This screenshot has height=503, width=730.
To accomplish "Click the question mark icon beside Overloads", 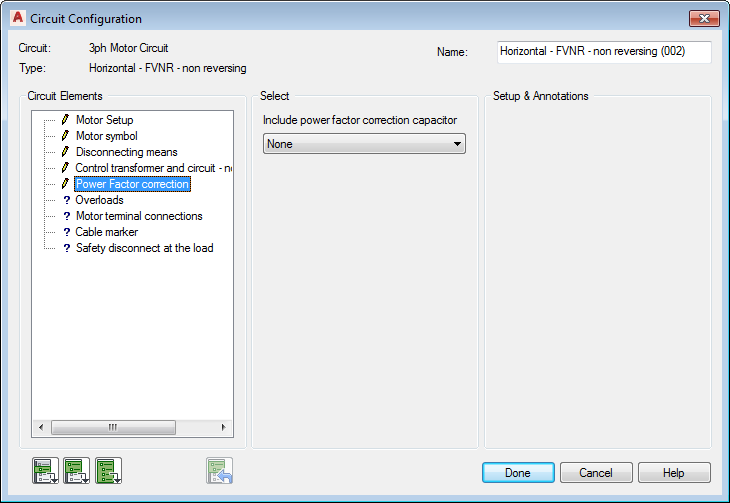I will tap(66, 200).
